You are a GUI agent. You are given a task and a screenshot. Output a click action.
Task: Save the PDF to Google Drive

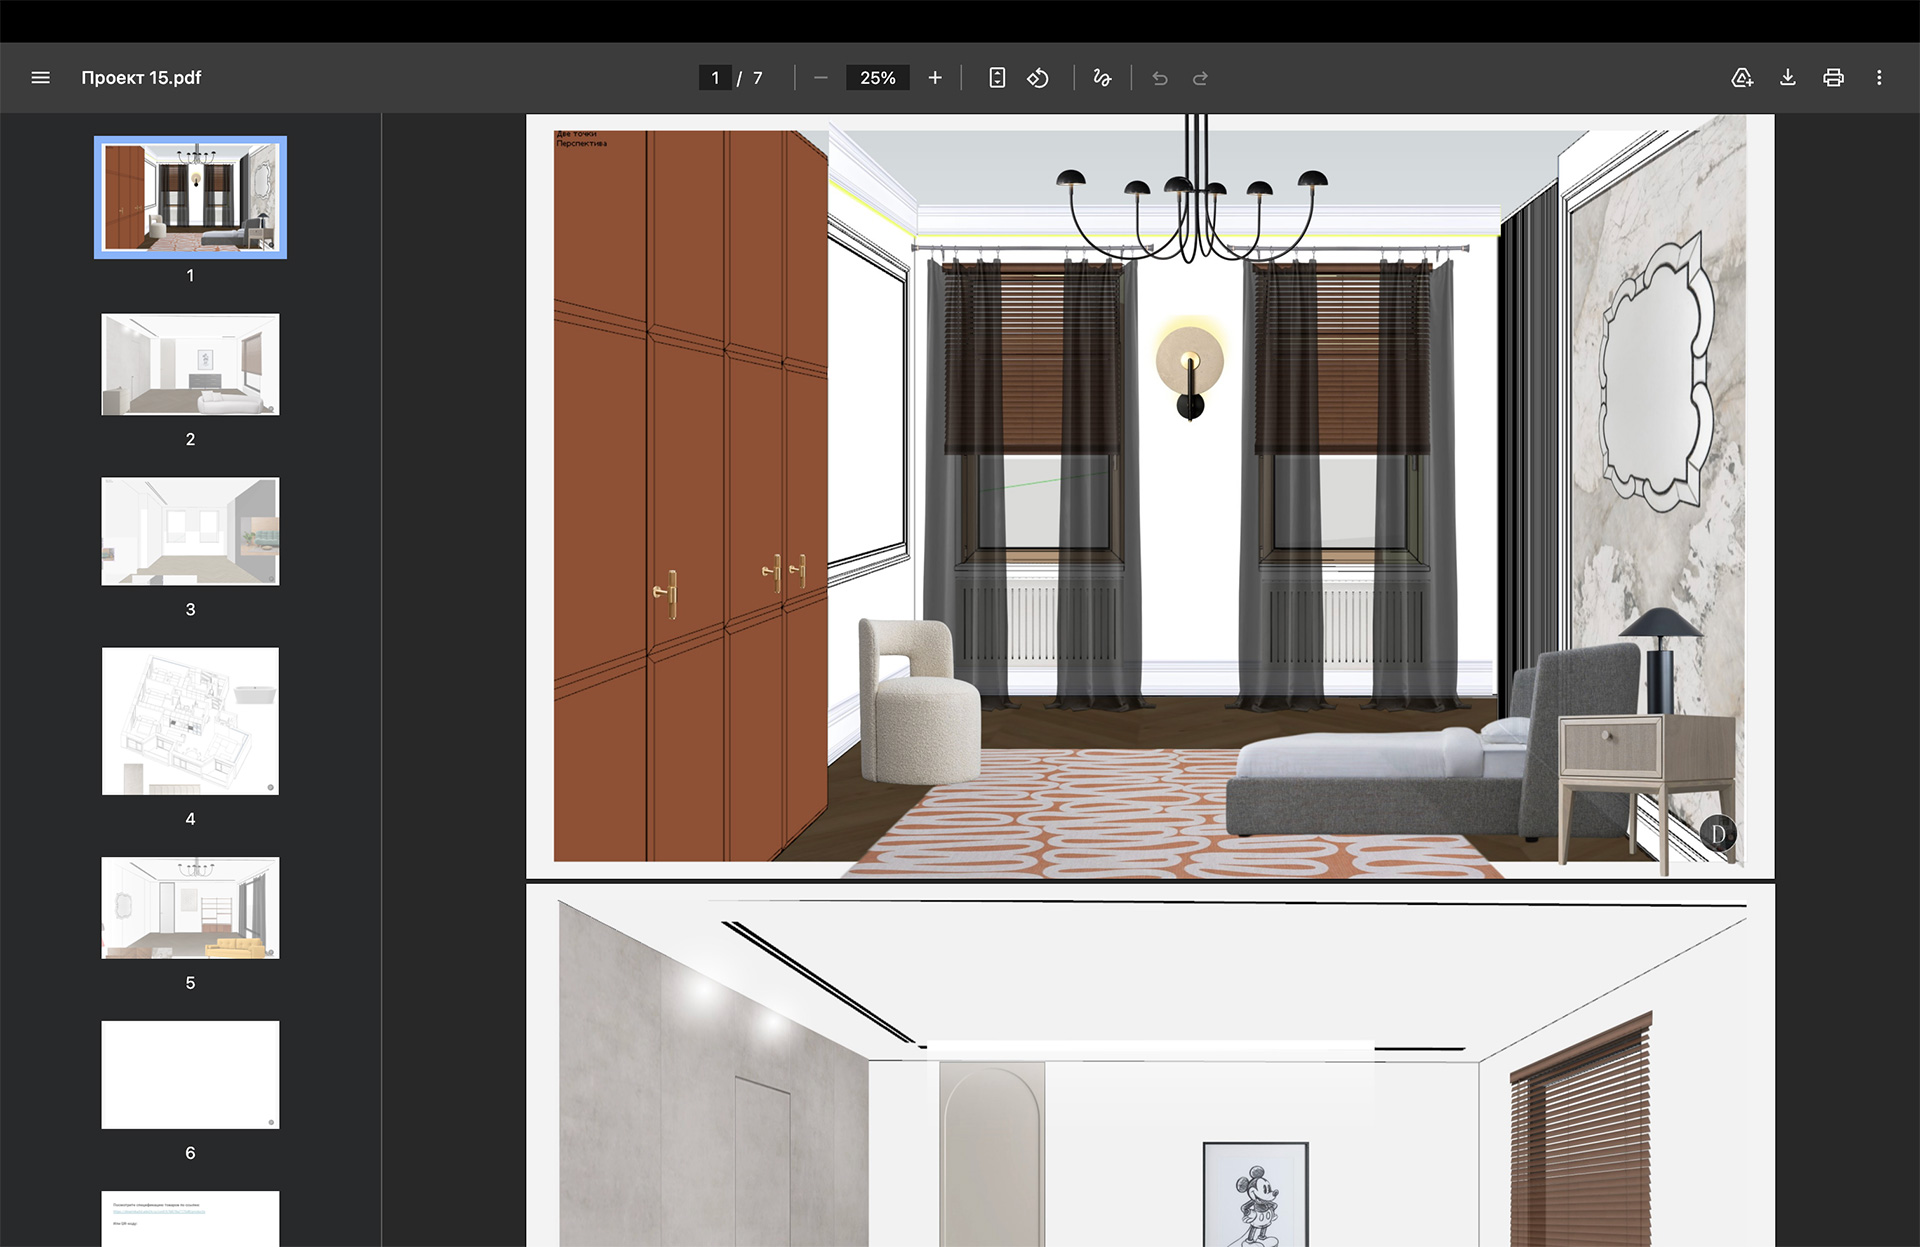1742,78
